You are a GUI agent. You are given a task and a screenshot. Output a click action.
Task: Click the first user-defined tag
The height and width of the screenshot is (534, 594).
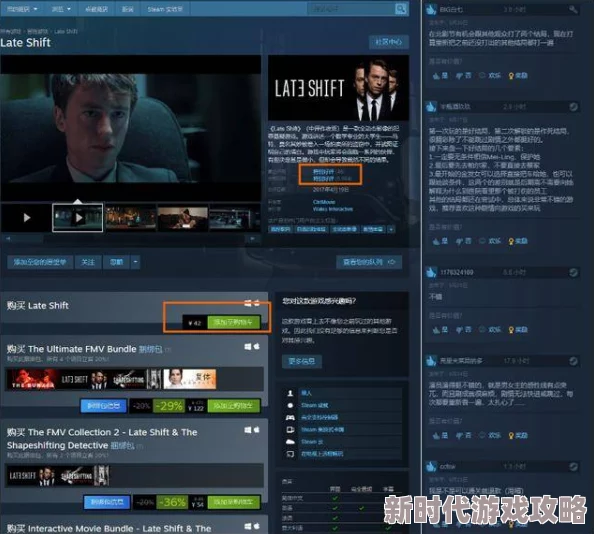coord(280,229)
